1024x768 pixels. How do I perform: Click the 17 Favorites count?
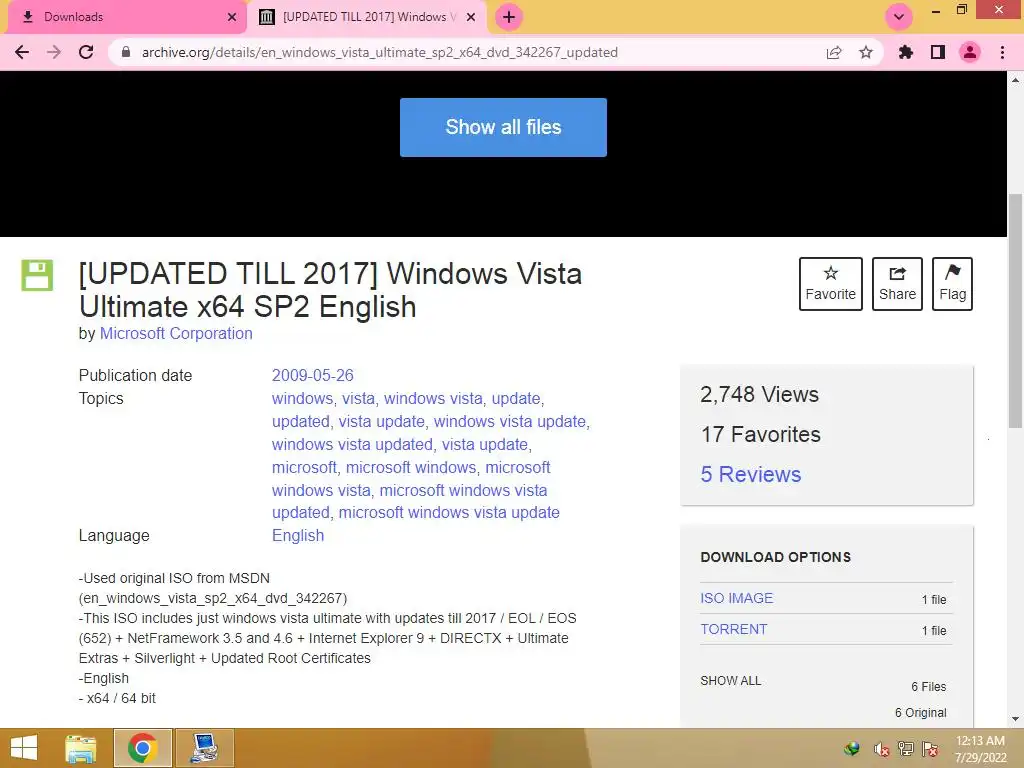click(x=760, y=434)
